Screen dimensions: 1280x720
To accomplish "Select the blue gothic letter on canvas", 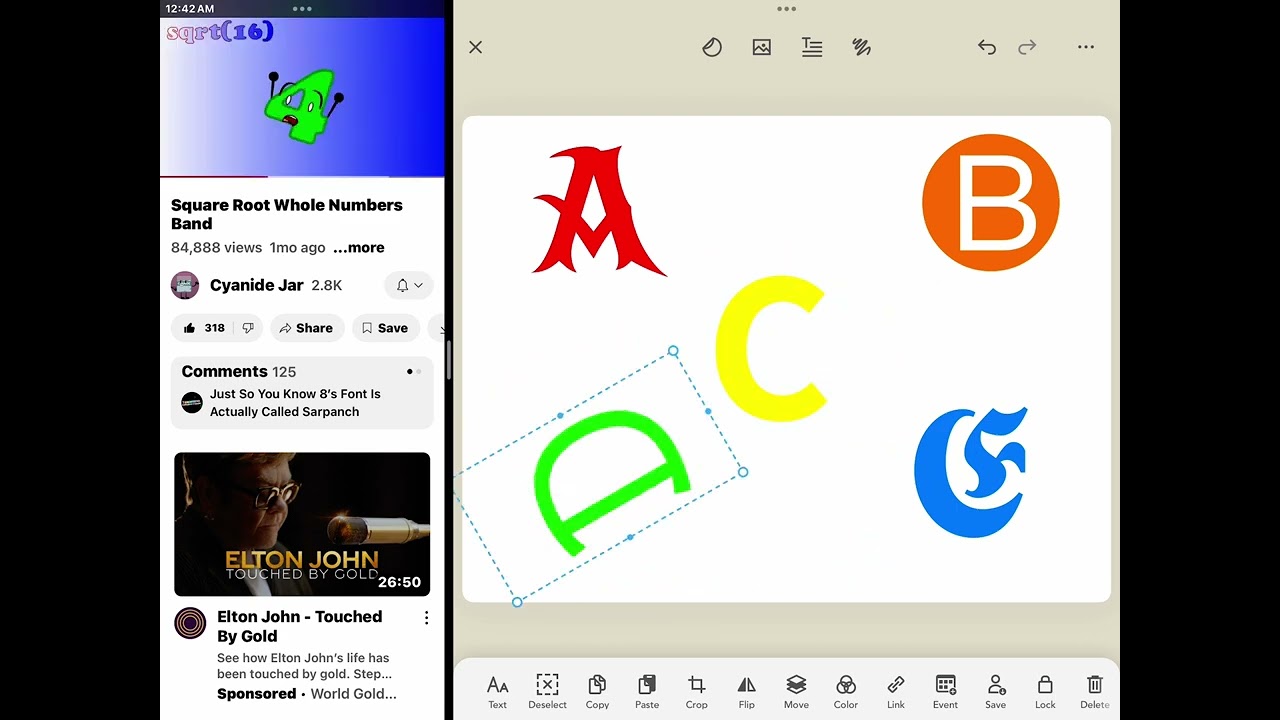I will click(970, 472).
